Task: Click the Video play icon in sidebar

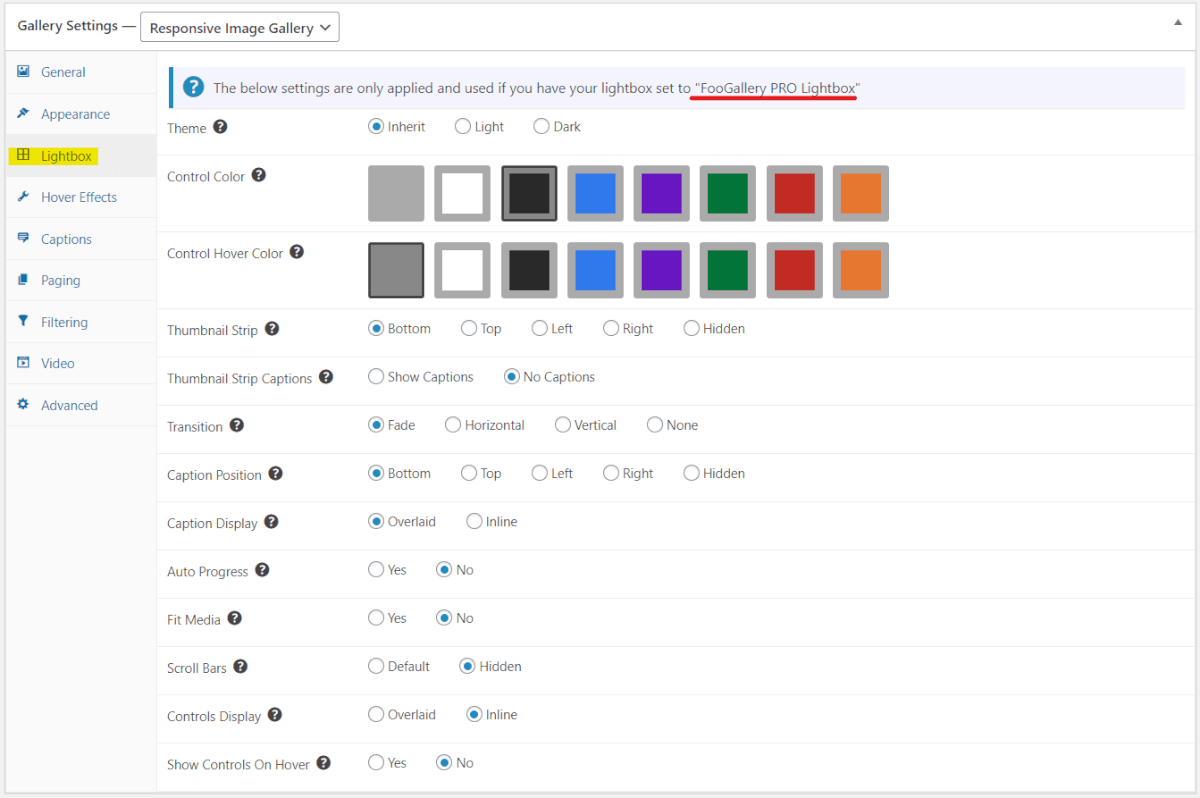Action: pyautogui.click(x=23, y=363)
